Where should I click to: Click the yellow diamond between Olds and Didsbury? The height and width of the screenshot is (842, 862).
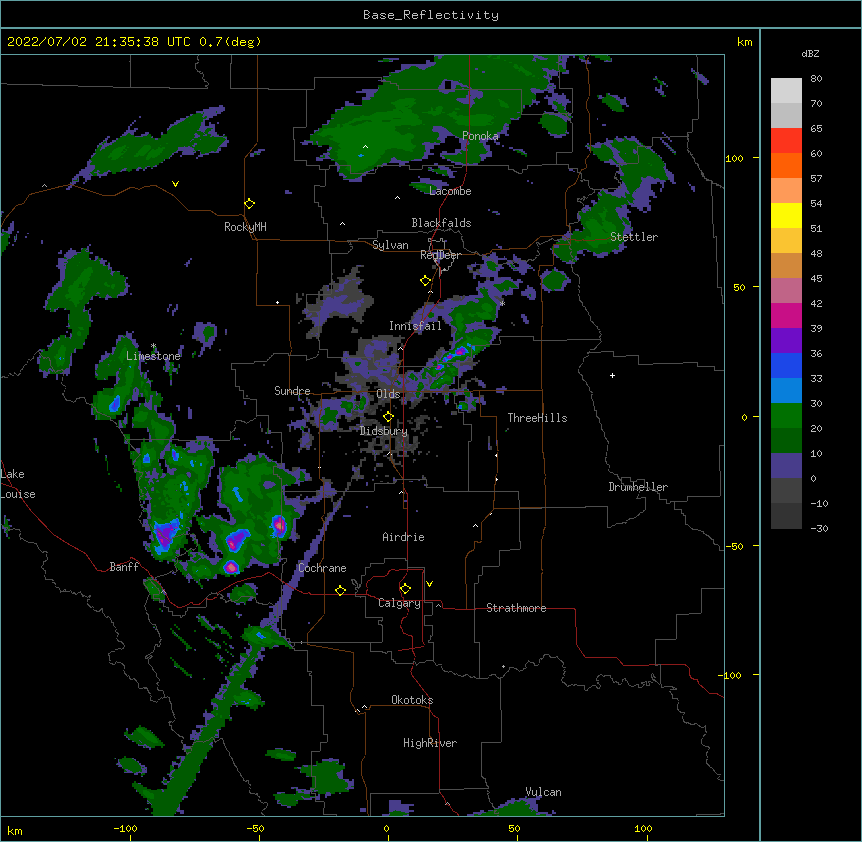(x=388, y=417)
